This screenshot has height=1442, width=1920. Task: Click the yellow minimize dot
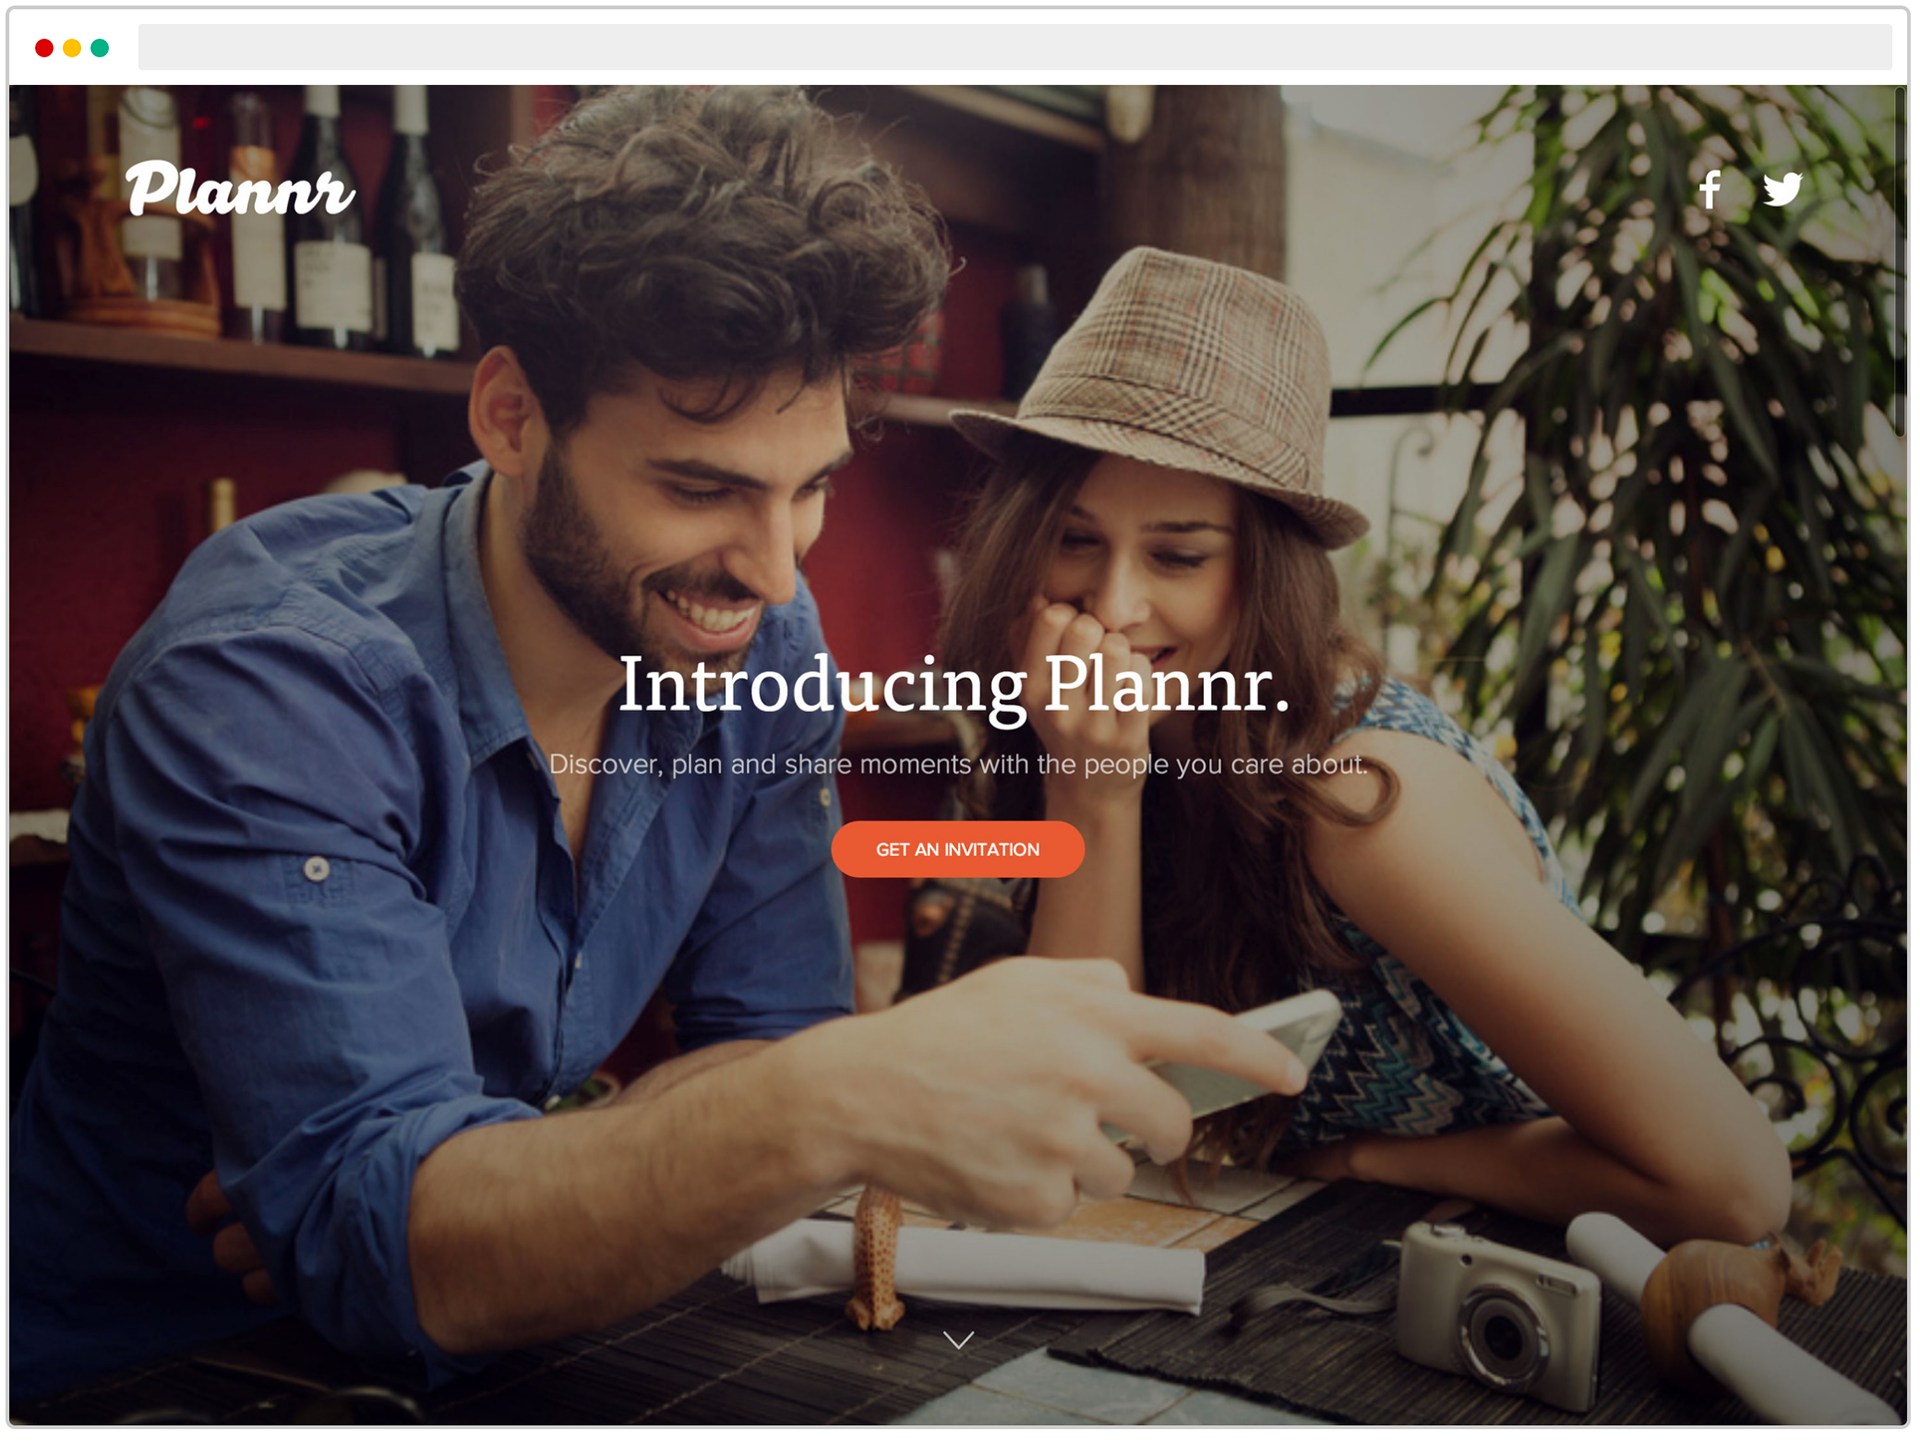72,48
